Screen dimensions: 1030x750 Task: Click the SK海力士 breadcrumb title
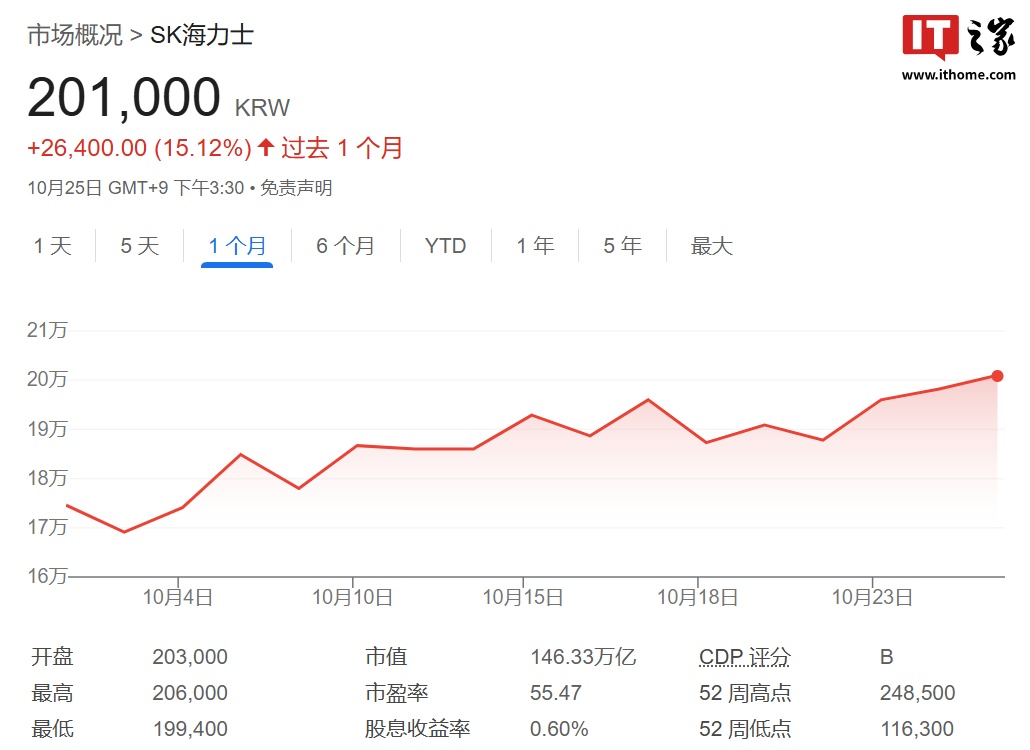(x=202, y=35)
